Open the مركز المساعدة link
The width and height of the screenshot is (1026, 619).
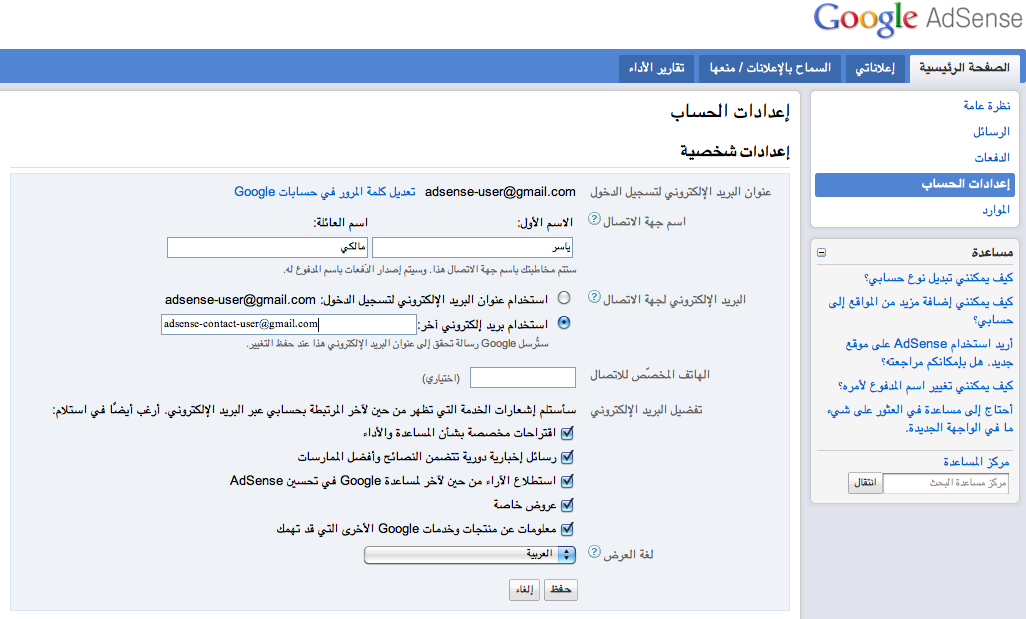pos(976,462)
